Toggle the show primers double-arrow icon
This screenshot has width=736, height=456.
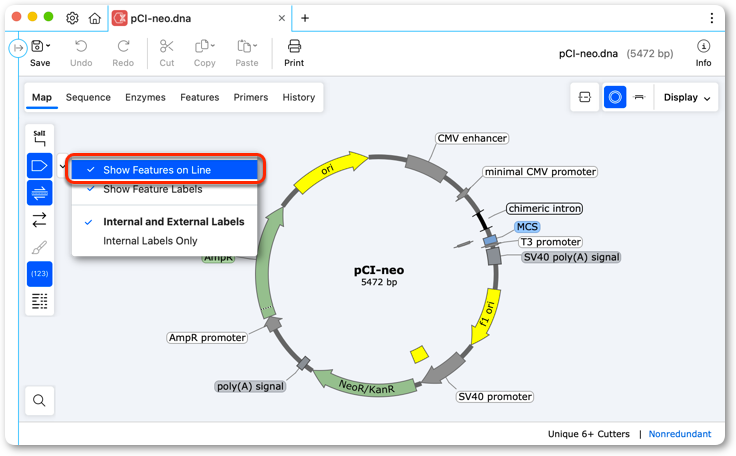[x=39, y=193]
